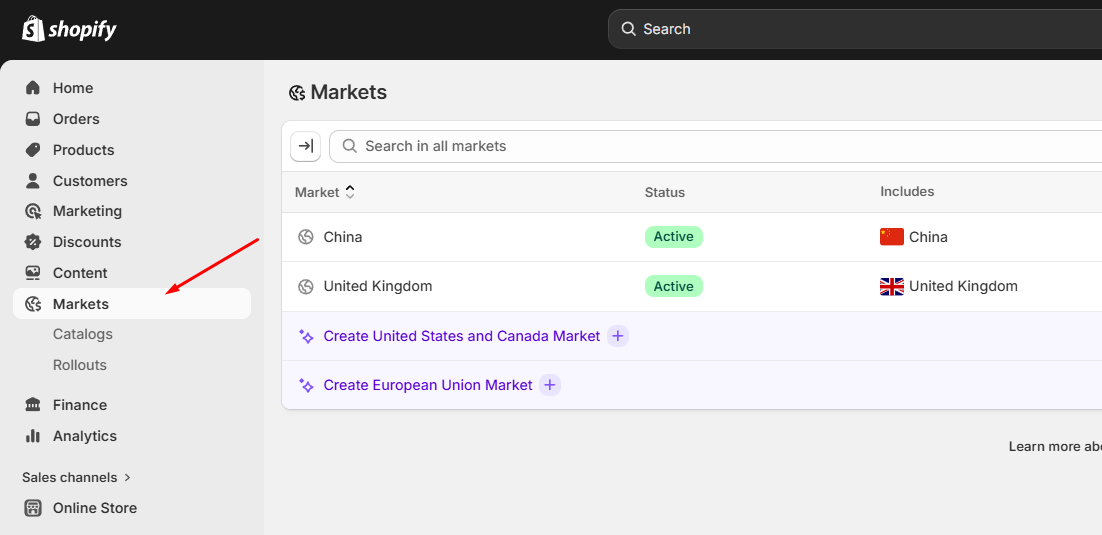This screenshot has width=1102, height=535.
Task: Click the magnifier icon in top search bar
Action: pyautogui.click(x=628, y=29)
